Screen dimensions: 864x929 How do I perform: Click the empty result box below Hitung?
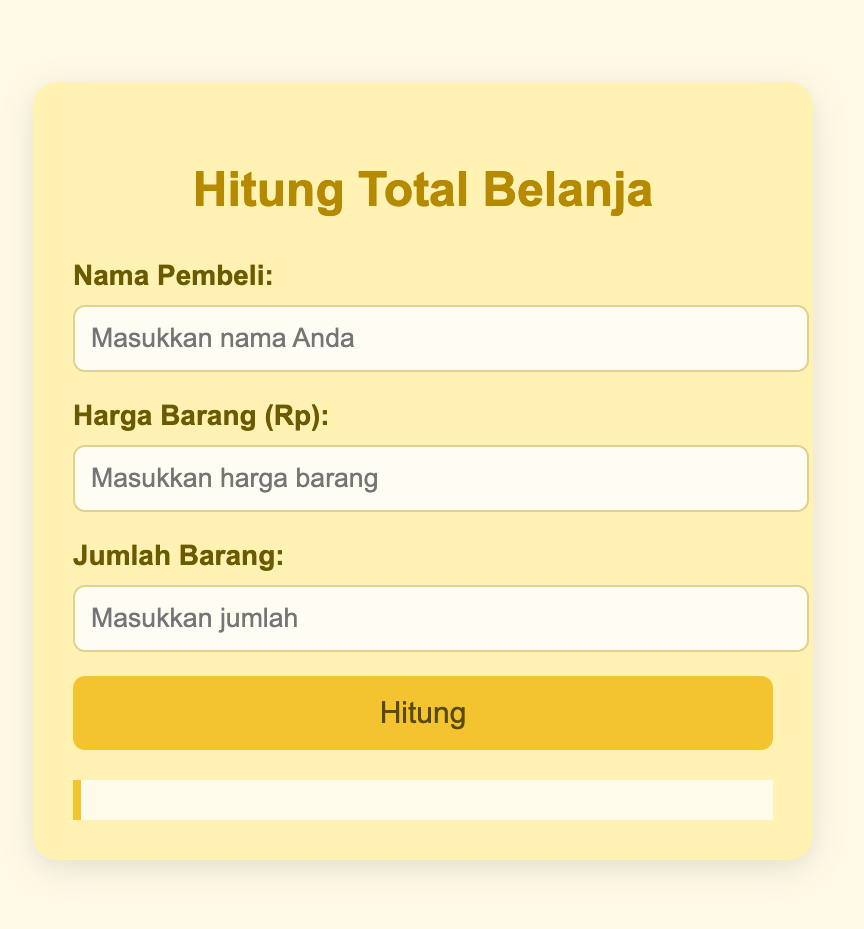[x=423, y=800]
